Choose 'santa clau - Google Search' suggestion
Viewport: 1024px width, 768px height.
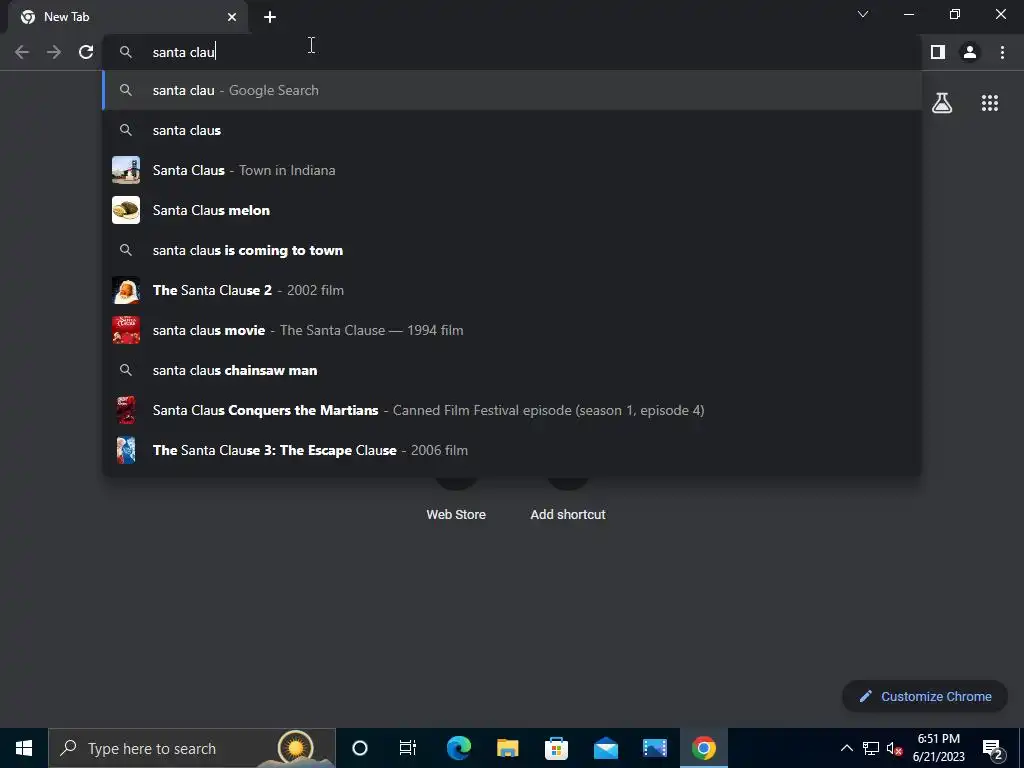[513, 90]
